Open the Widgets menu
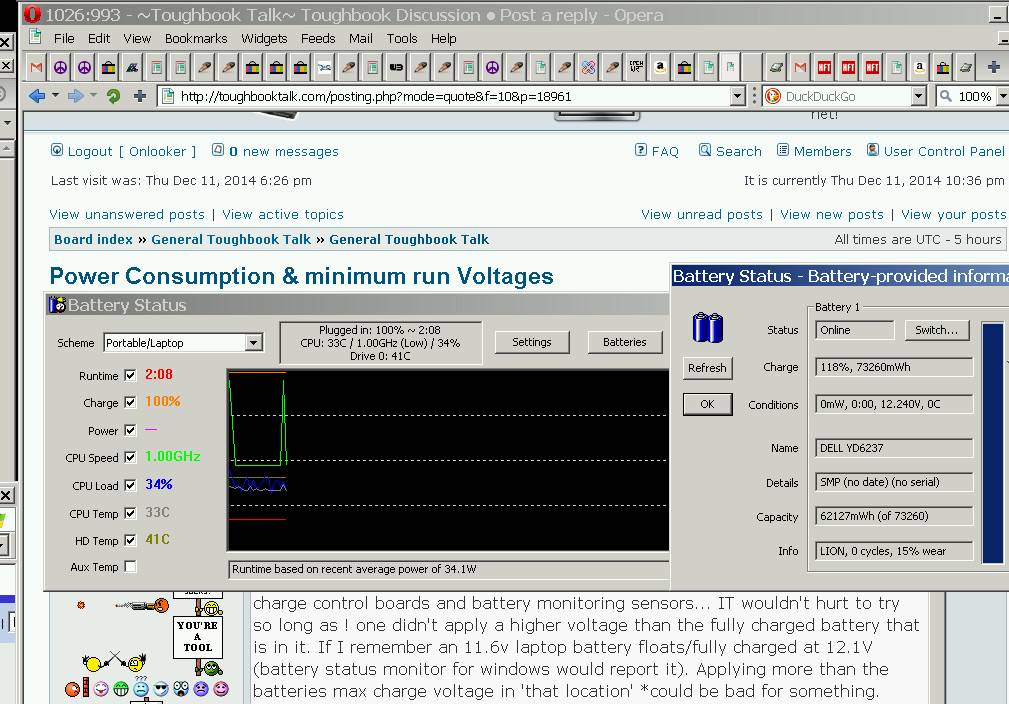The height and width of the screenshot is (704, 1009). (x=264, y=39)
